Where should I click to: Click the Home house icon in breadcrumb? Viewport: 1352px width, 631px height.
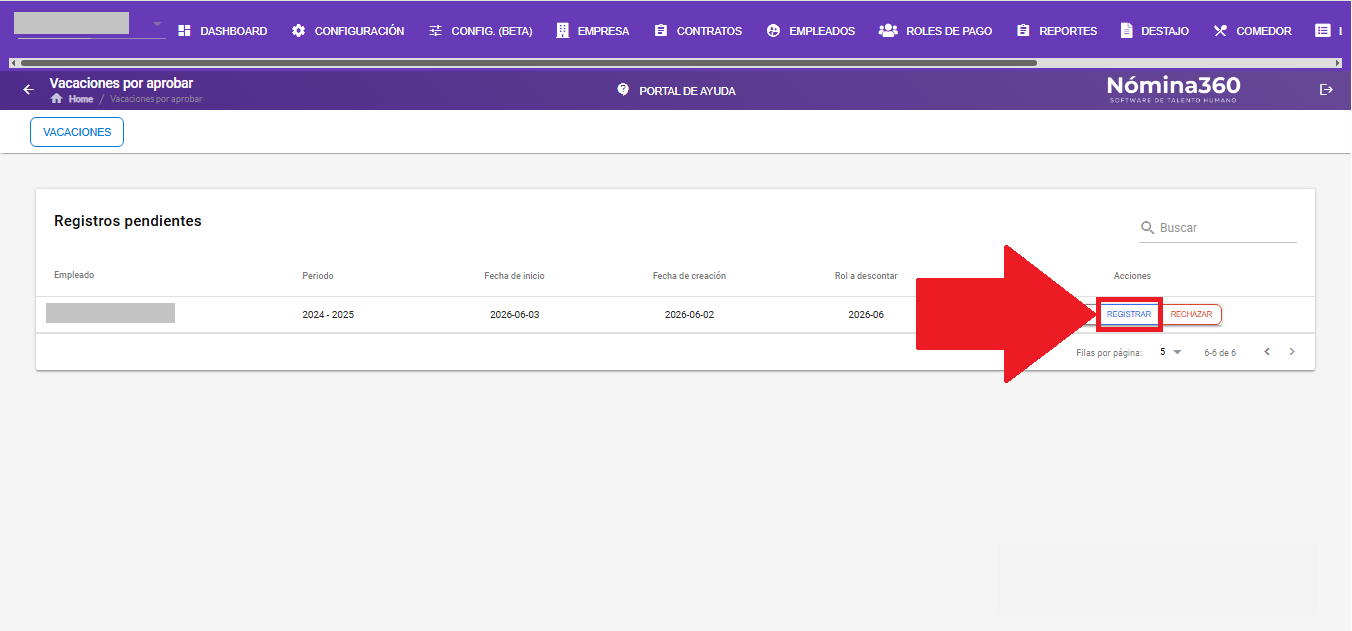click(57, 99)
